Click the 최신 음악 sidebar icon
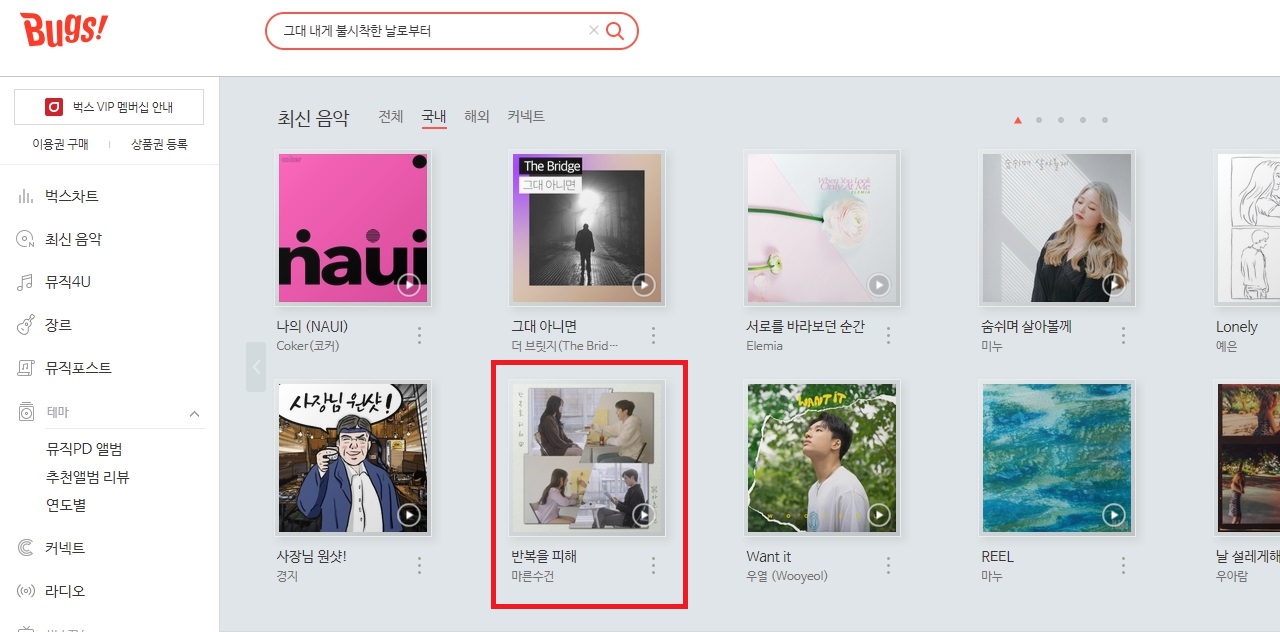1280x632 pixels. pyautogui.click(x=26, y=239)
